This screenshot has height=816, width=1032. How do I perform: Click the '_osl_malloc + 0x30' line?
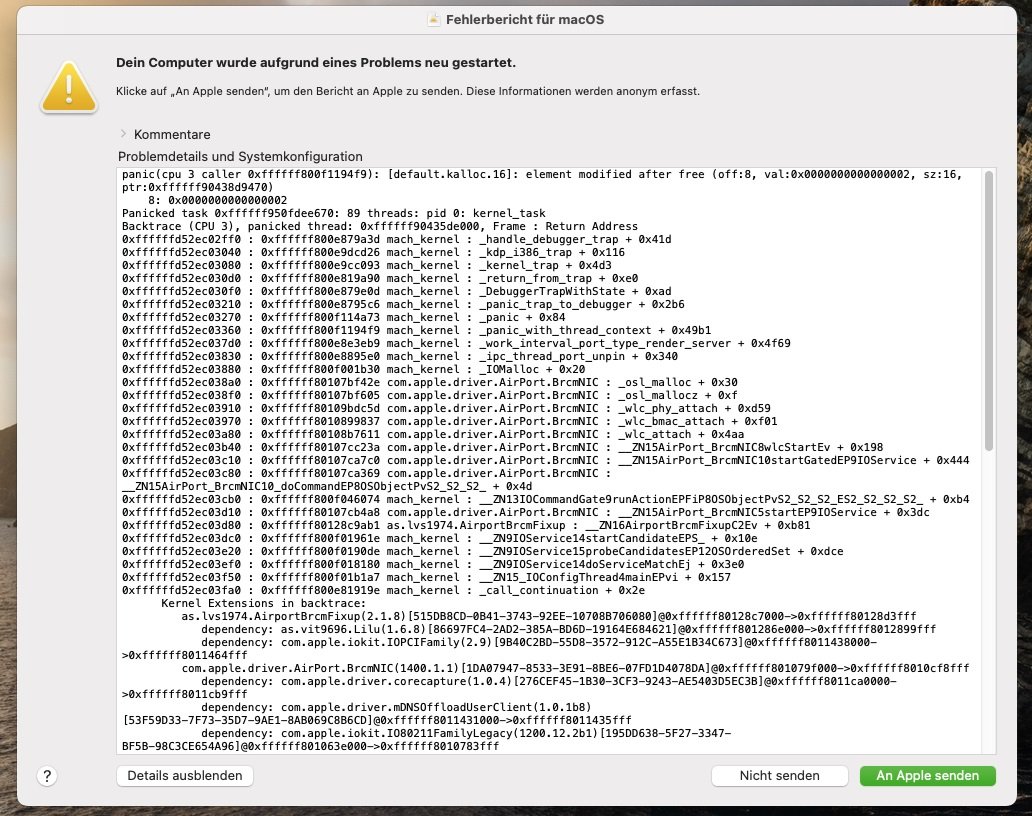430,382
